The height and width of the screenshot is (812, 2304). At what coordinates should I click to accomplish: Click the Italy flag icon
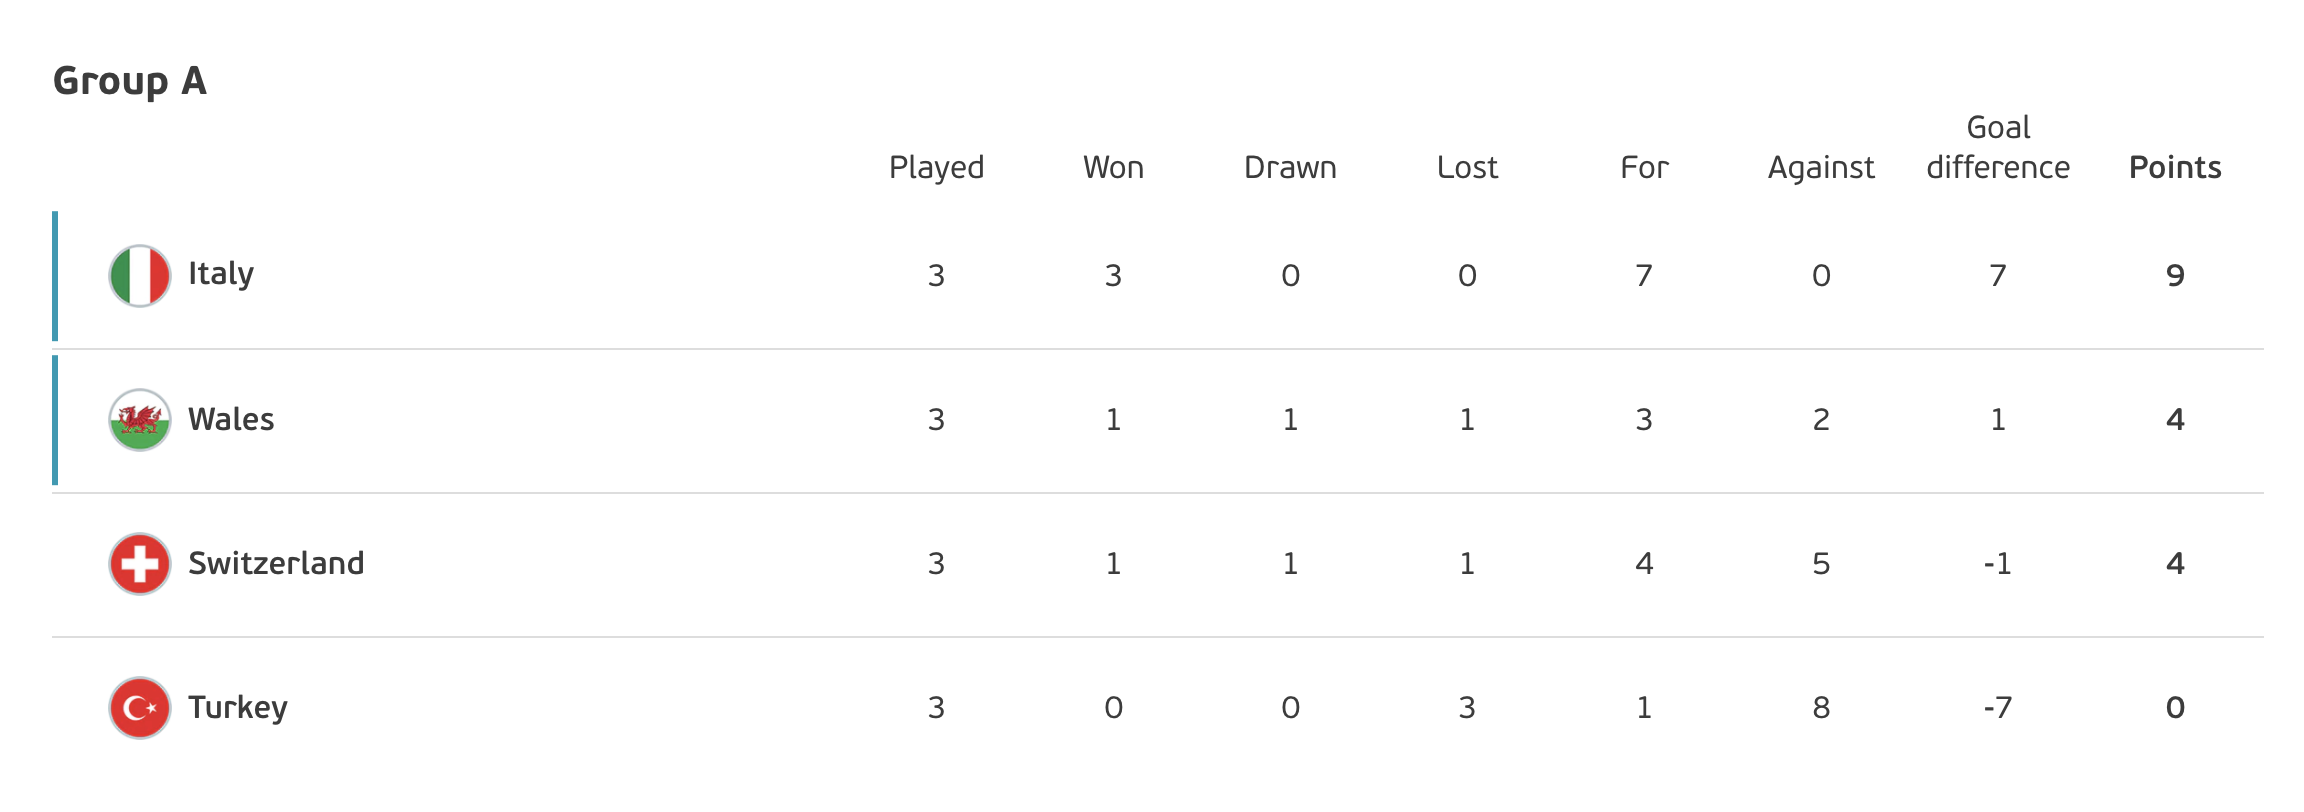[139, 276]
